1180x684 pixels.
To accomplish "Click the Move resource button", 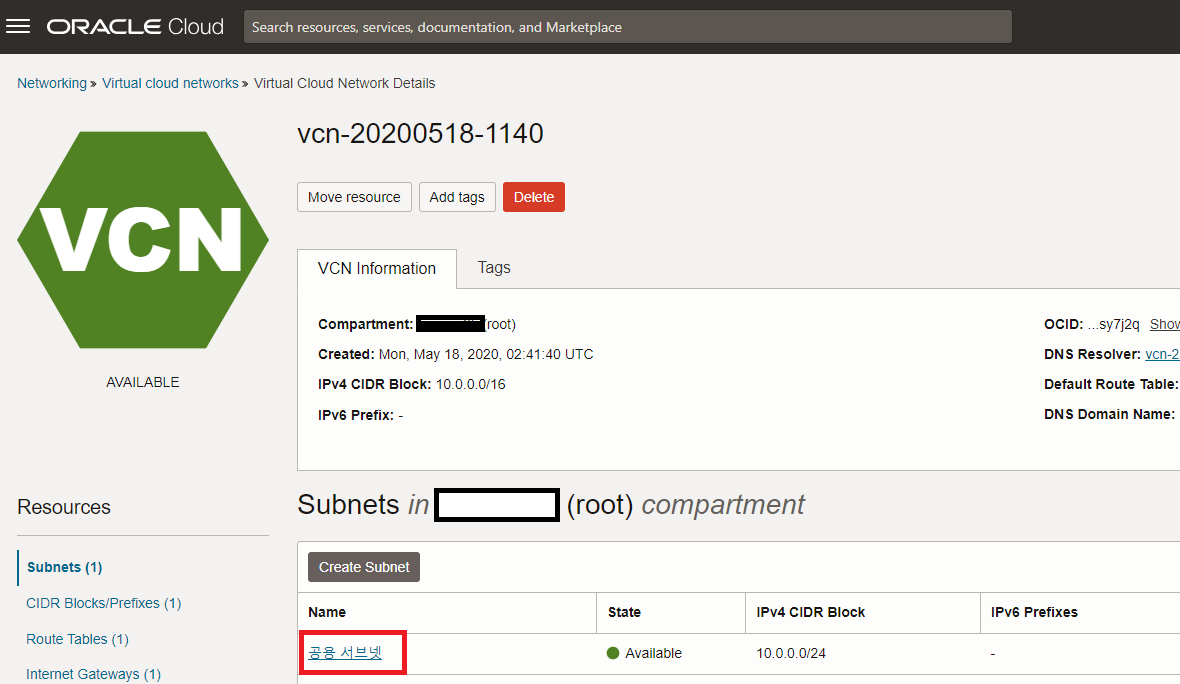I will tap(354, 197).
